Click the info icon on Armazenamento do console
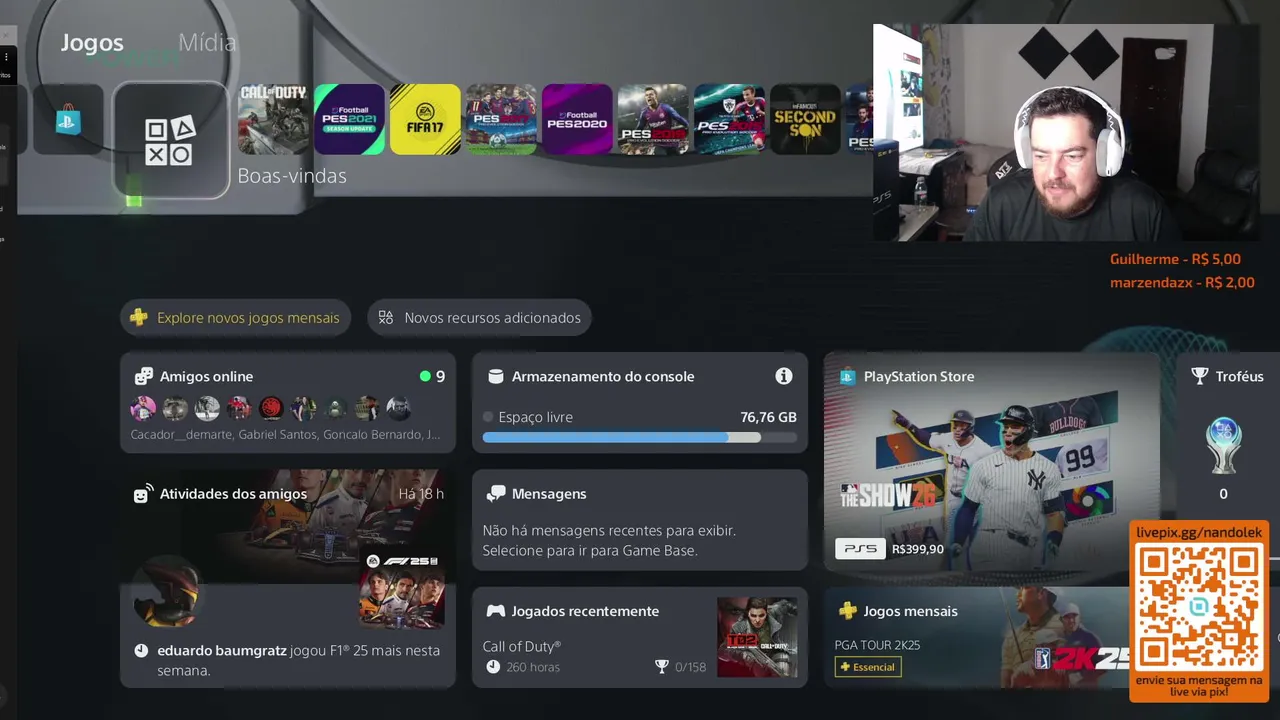Image resolution: width=1280 pixels, height=720 pixels. coord(784,376)
